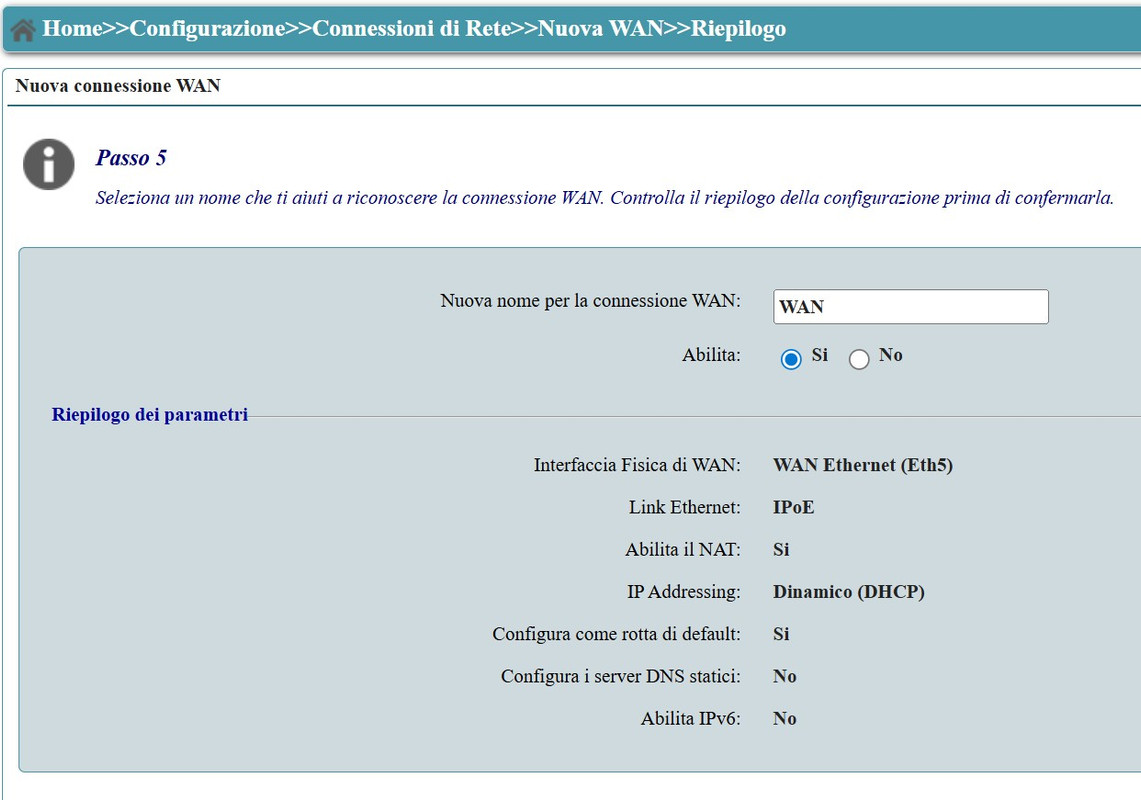Open the Connessioni di Rete breadcrumb
Screen dimensions: 1141x800
(x=411, y=28)
